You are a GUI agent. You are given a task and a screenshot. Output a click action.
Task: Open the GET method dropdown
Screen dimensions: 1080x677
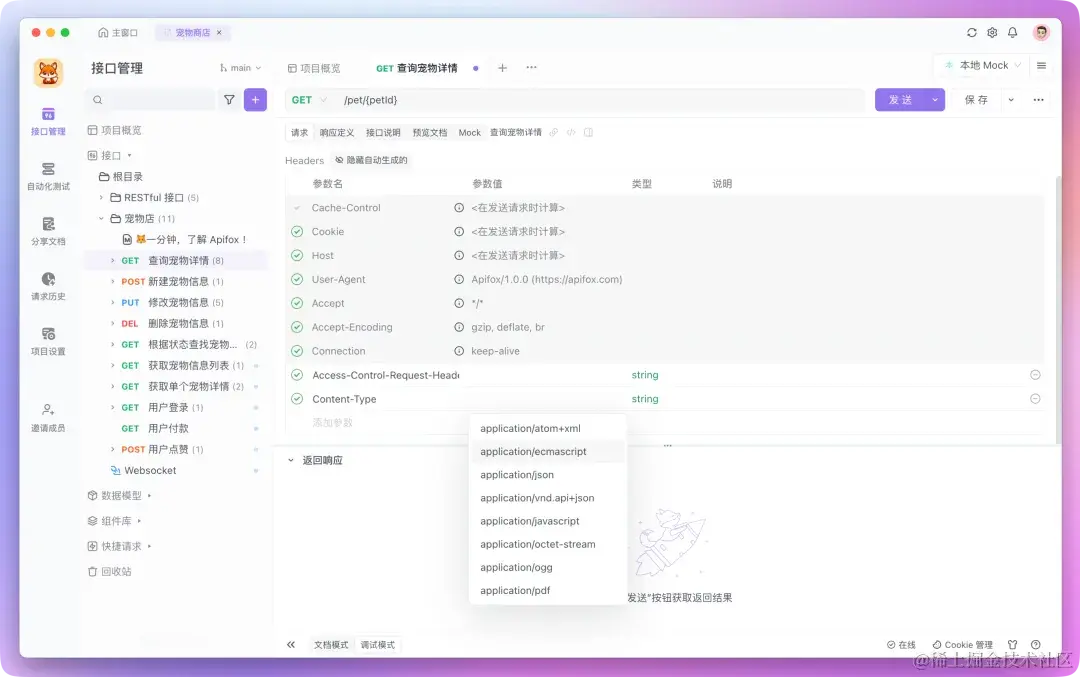click(306, 100)
